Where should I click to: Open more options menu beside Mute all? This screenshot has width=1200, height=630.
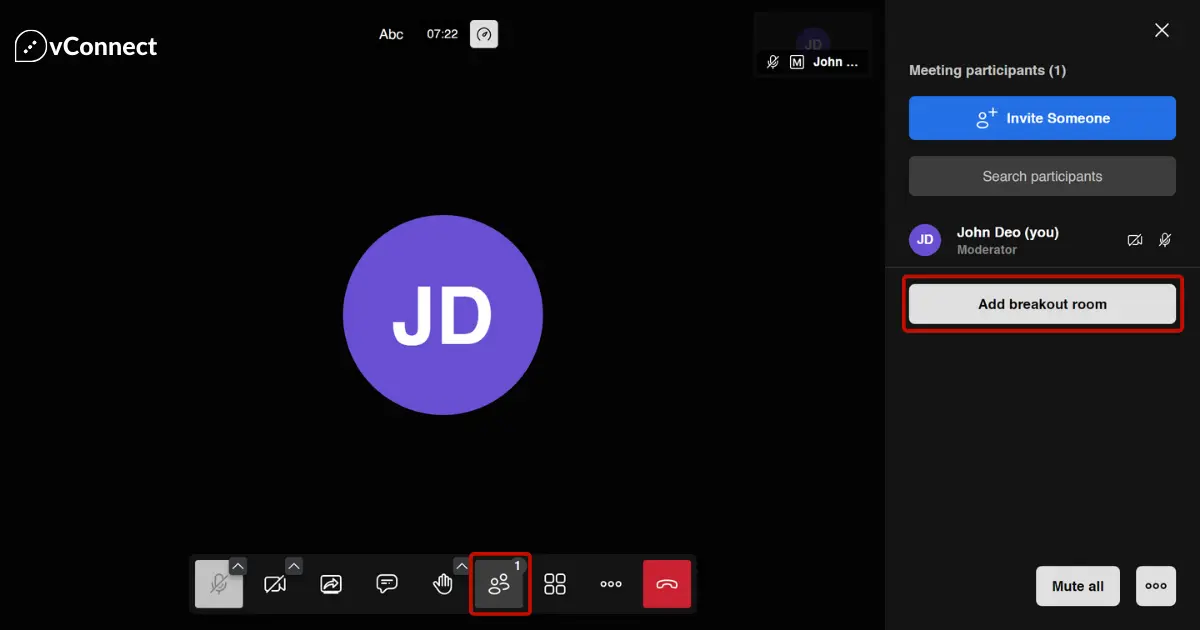click(1156, 586)
